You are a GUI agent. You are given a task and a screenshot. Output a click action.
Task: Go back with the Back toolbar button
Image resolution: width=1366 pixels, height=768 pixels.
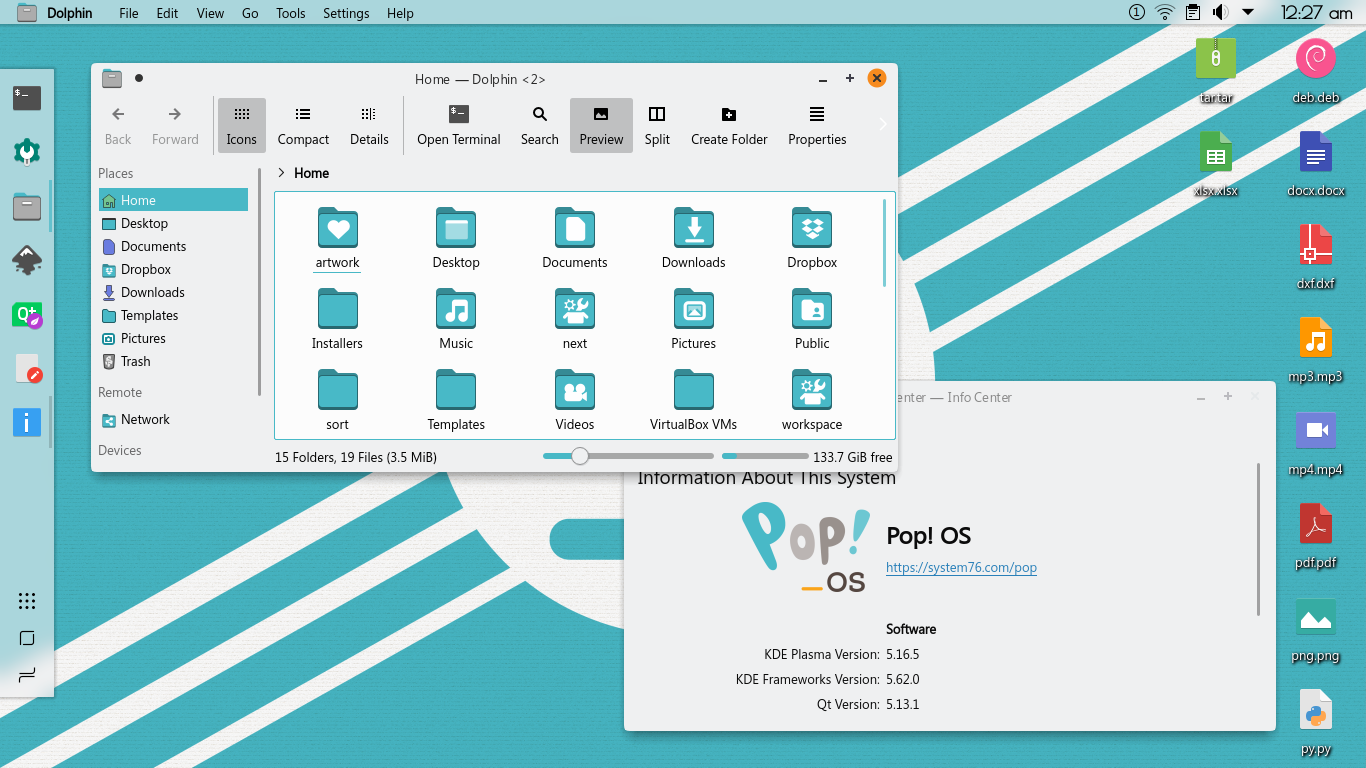[118, 125]
